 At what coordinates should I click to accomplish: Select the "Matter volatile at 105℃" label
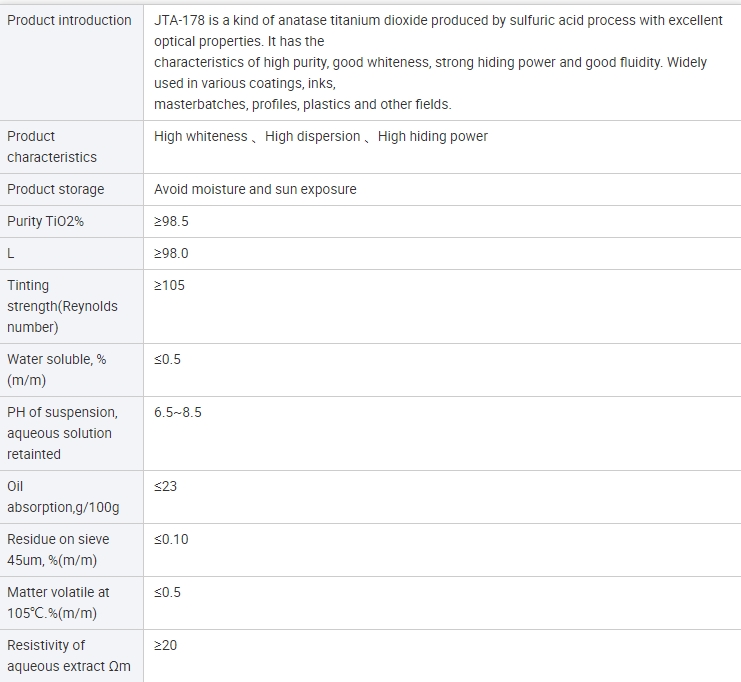(x=58, y=603)
